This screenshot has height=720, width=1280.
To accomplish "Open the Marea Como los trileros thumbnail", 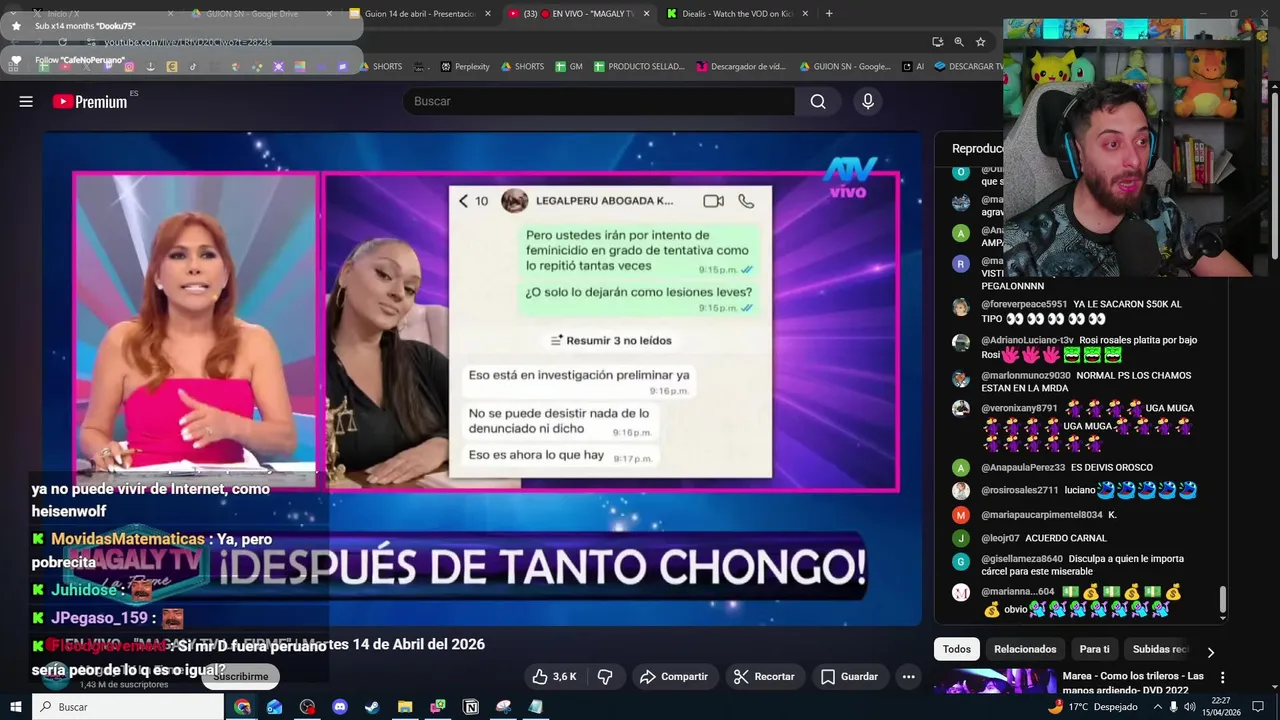I will [x=995, y=682].
